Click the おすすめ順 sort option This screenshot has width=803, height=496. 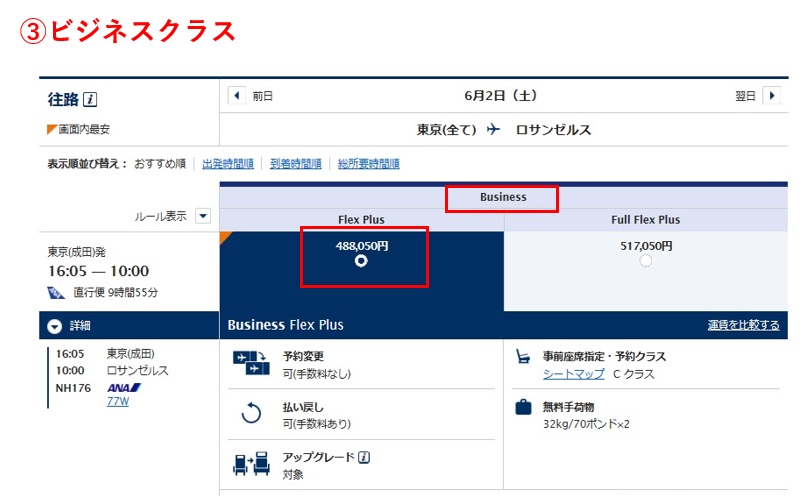(160, 164)
